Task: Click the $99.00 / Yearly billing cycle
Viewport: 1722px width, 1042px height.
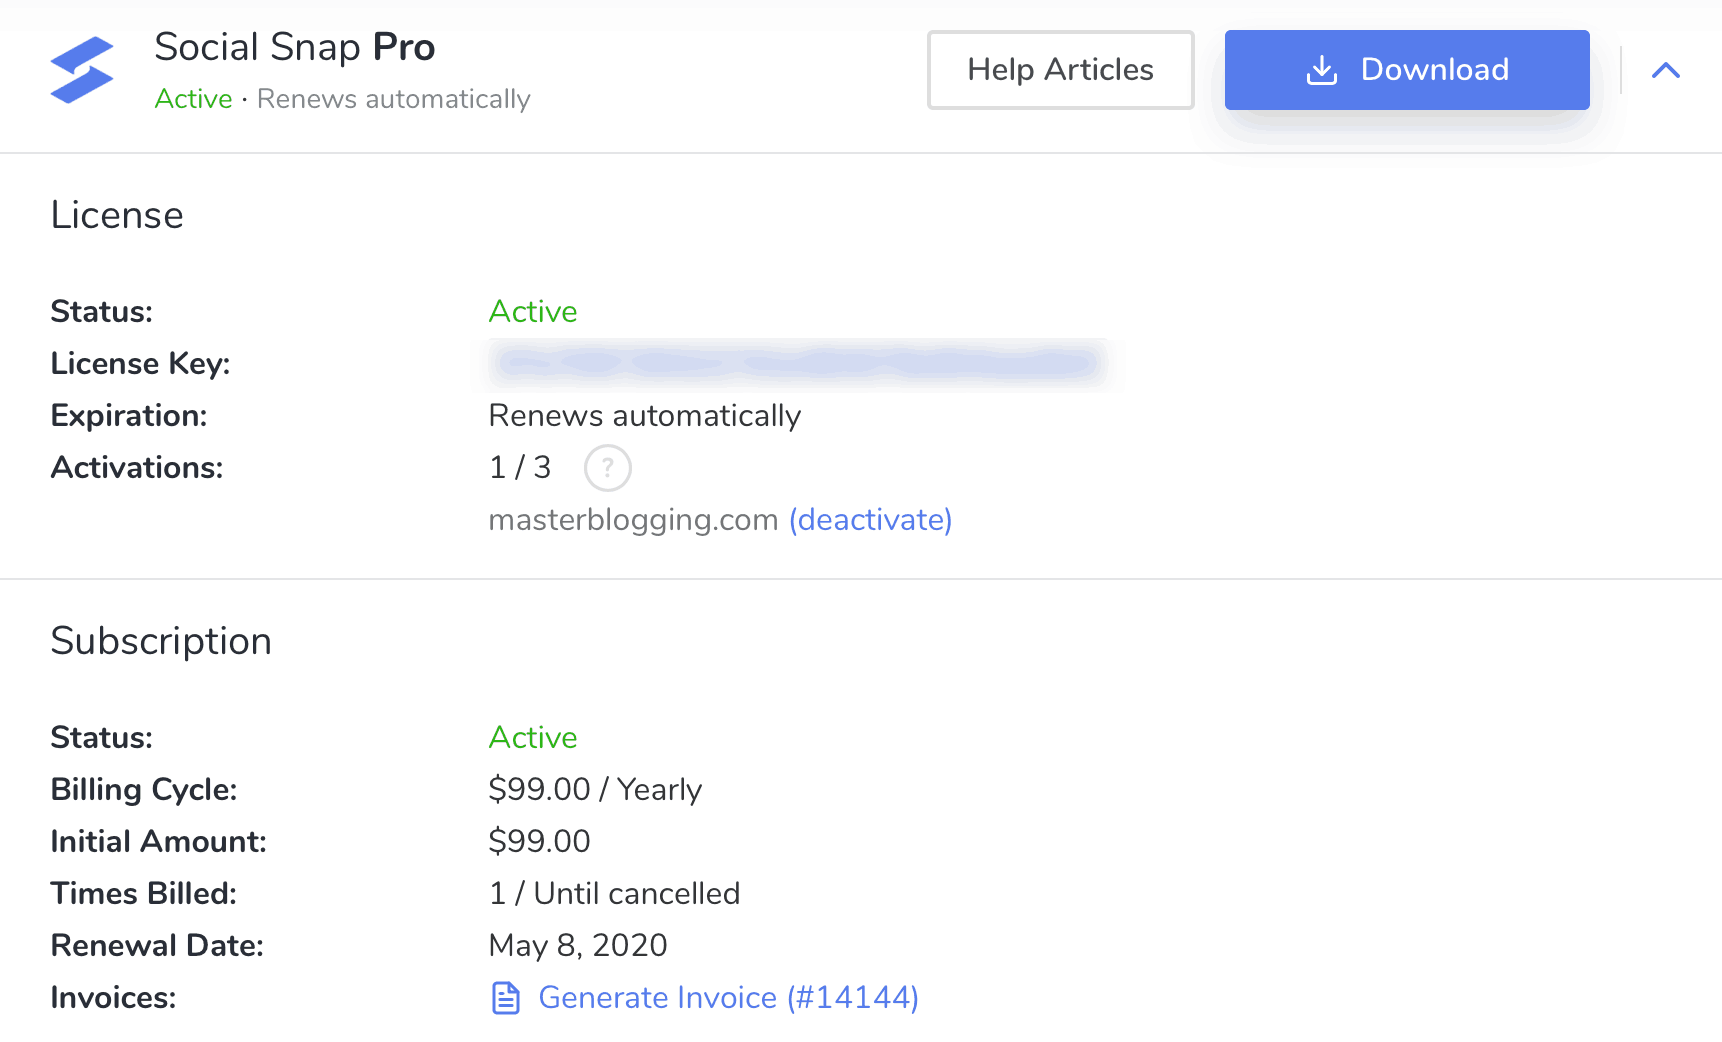Action: (x=595, y=789)
